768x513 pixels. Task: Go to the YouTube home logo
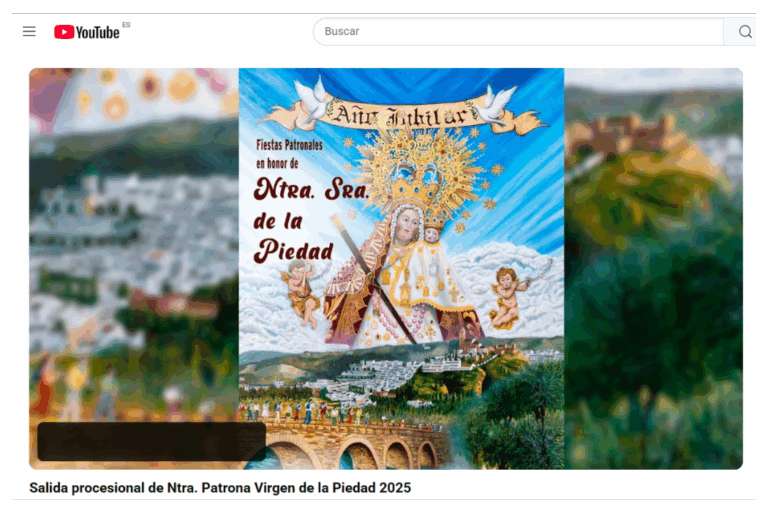coord(87,32)
